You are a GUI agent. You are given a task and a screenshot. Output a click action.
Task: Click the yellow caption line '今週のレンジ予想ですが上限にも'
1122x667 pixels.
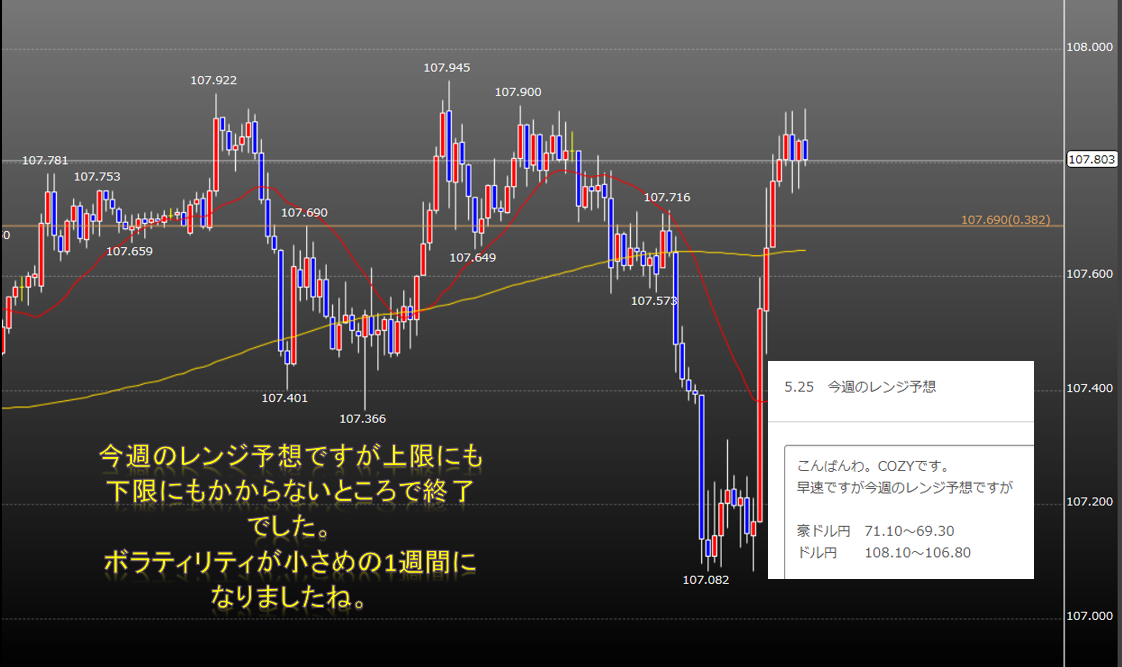pyautogui.click(x=291, y=456)
